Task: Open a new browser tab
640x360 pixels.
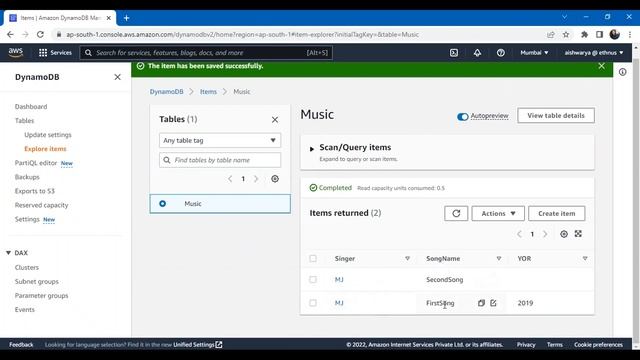Action: click(127, 18)
